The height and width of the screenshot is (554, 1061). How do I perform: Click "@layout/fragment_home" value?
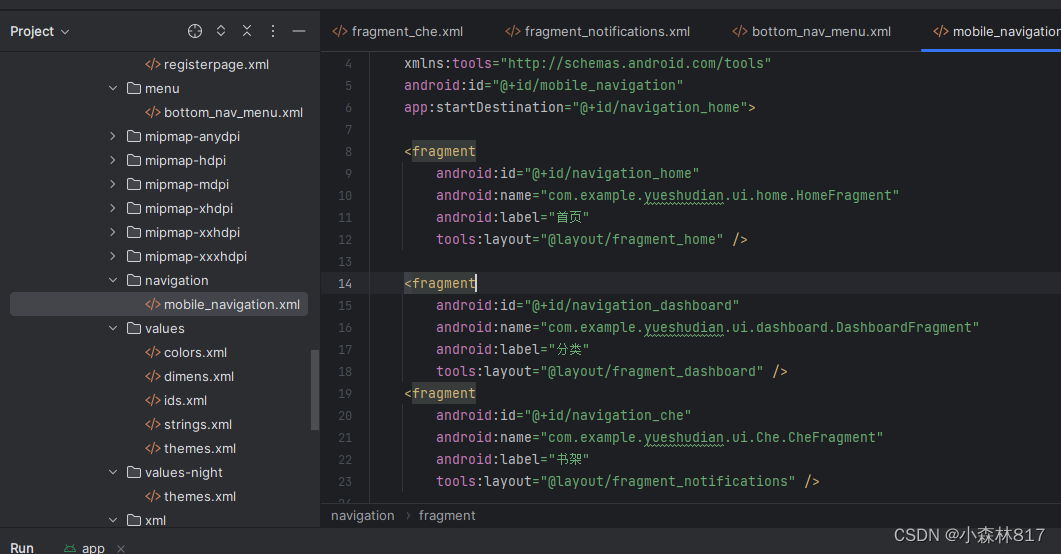pos(631,239)
